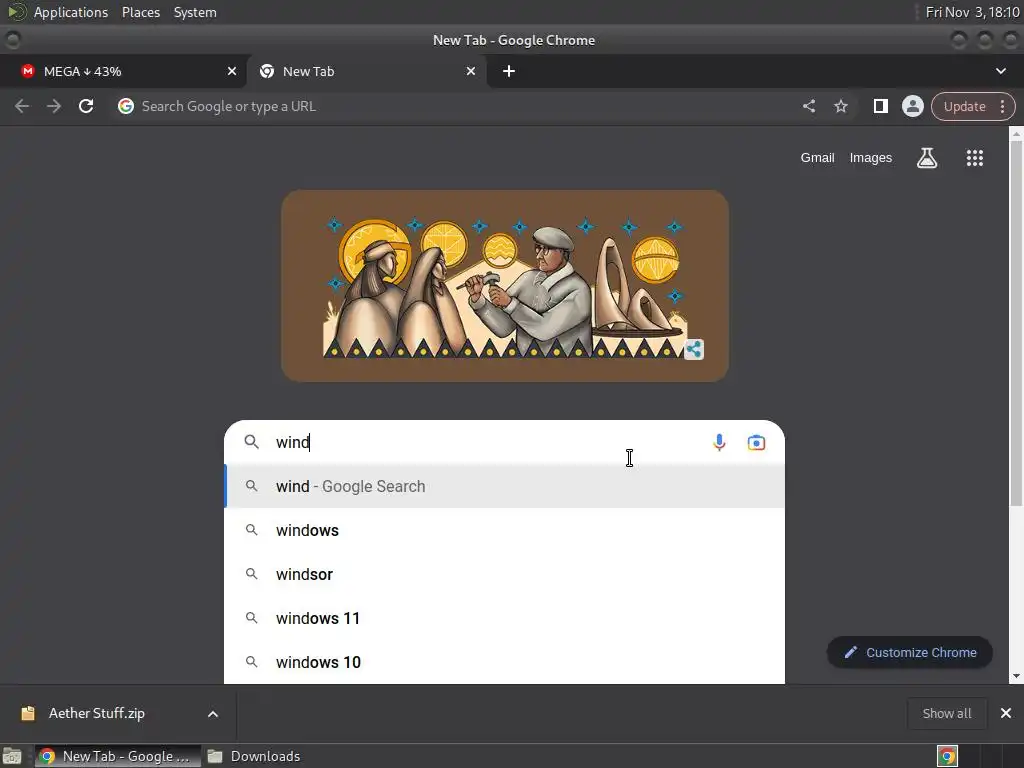Choose the 'windows' suggestion

click(x=504, y=530)
